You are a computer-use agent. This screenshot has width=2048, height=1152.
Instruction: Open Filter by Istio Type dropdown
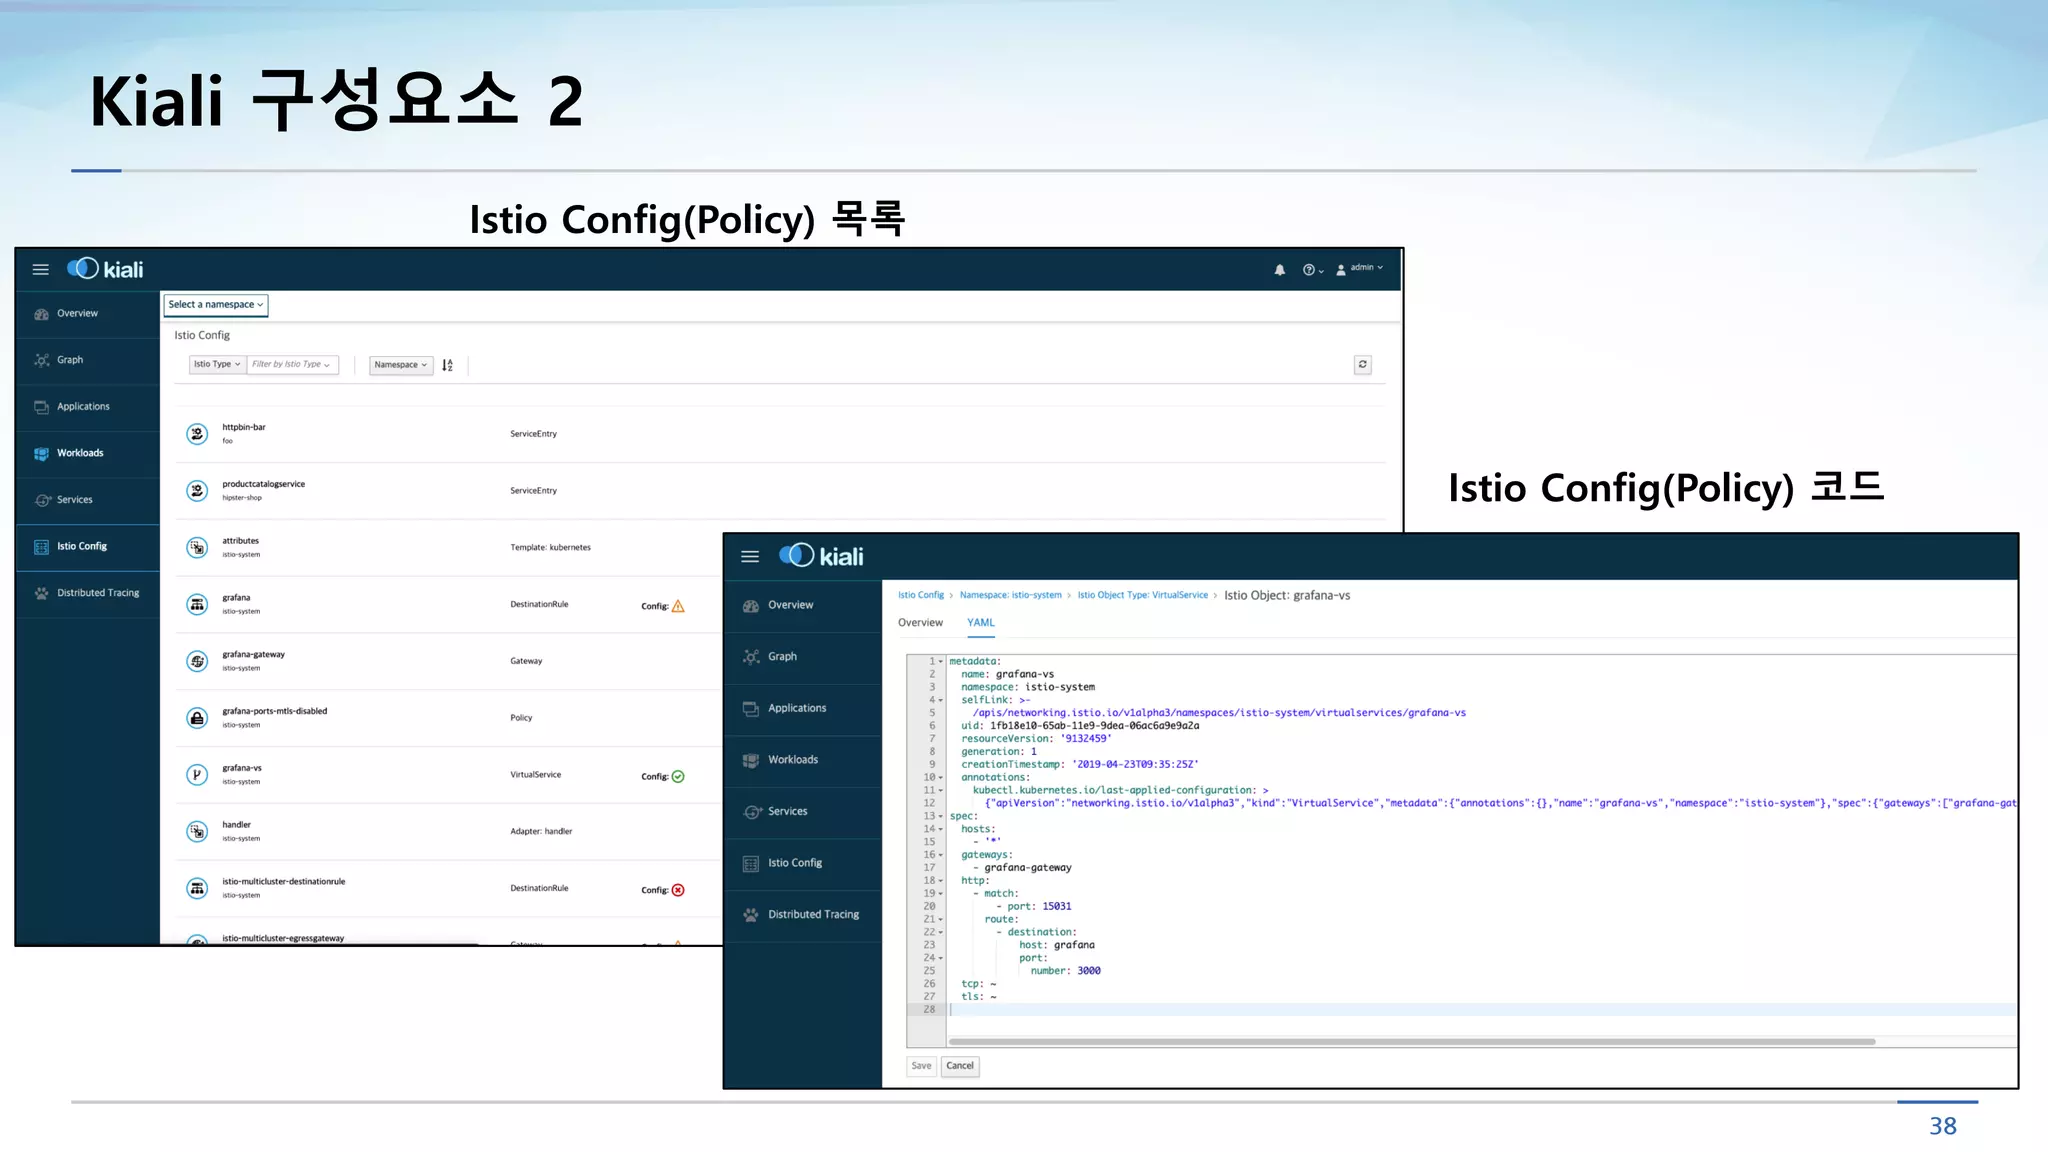click(292, 365)
